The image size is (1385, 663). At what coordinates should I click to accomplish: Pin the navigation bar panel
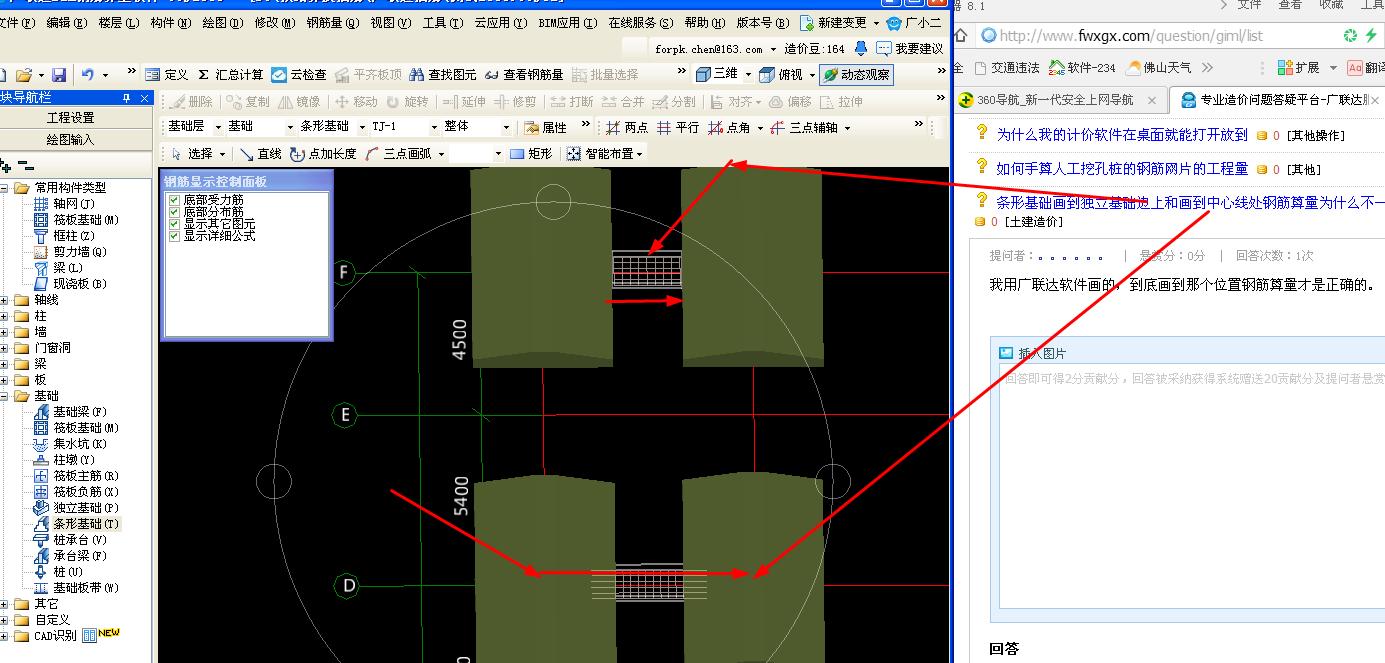pos(127,98)
